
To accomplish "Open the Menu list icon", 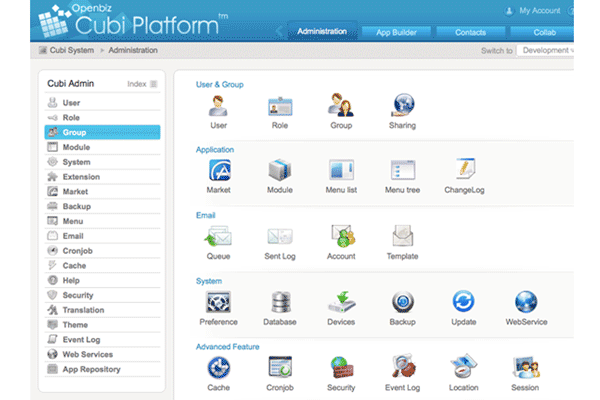I will 341,170.
